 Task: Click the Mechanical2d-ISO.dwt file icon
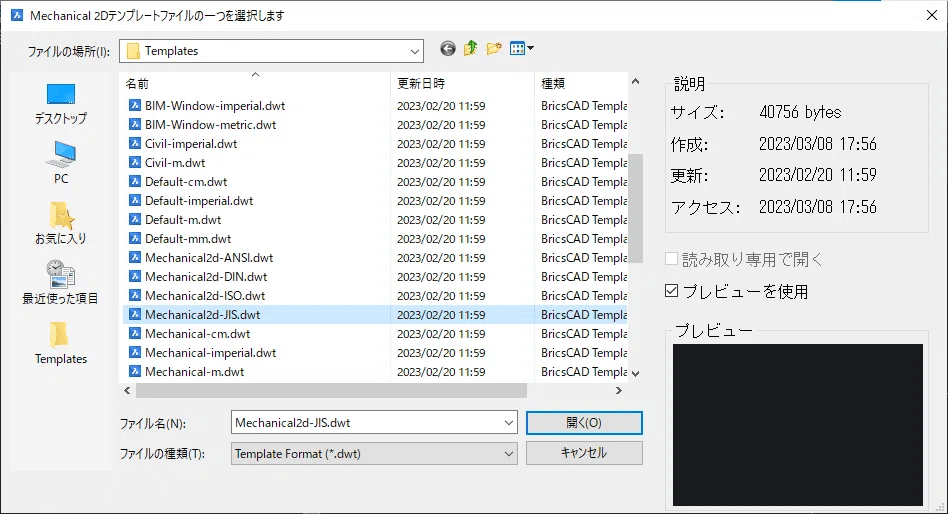[135, 295]
